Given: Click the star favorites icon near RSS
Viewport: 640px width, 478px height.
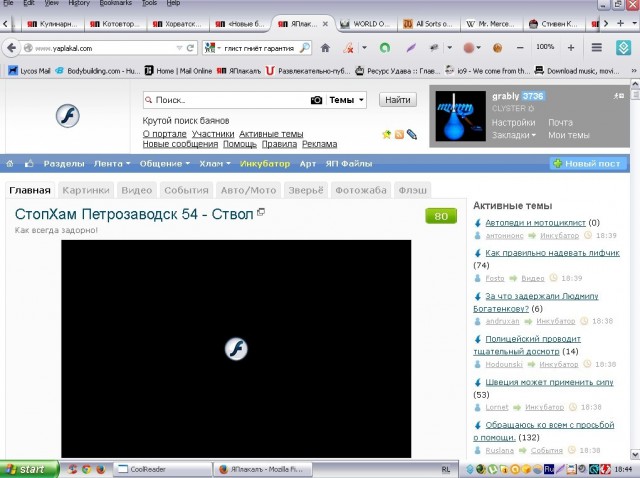Looking at the screenshot, I should click(x=387, y=134).
